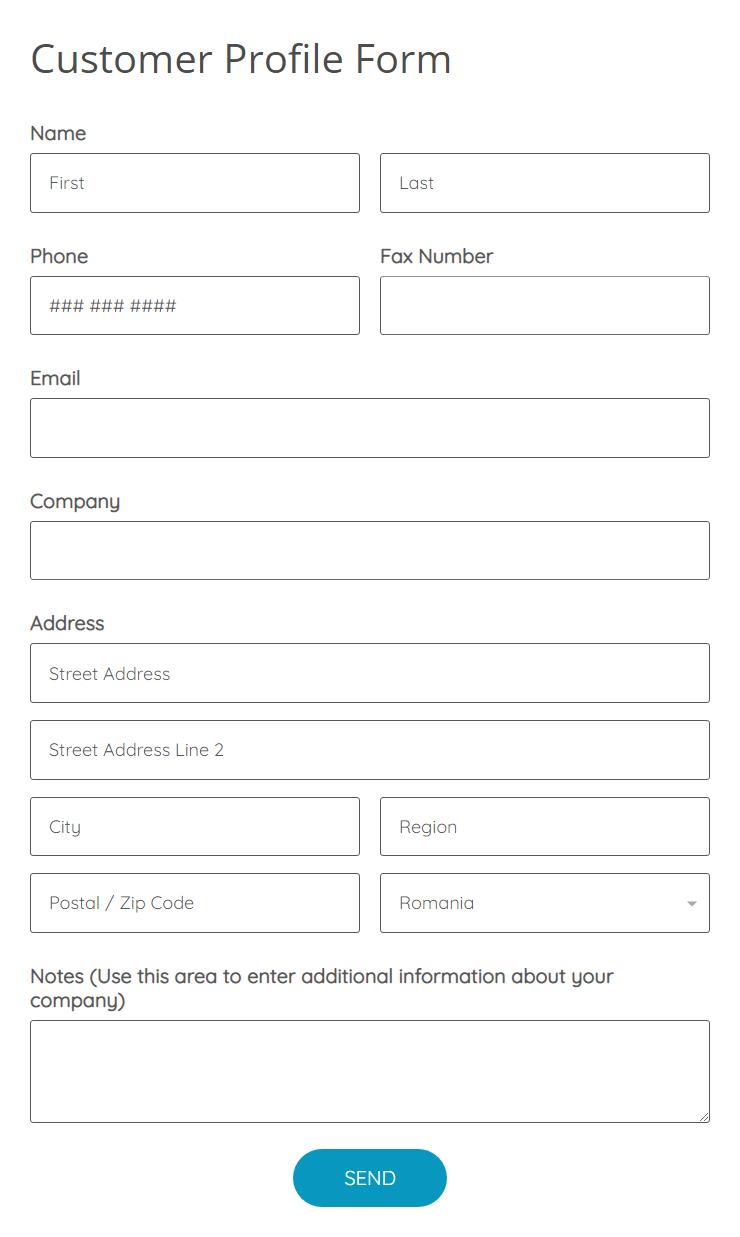Click the First name input field
The height and width of the screenshot is (1237, 740).
click(195, 183)
